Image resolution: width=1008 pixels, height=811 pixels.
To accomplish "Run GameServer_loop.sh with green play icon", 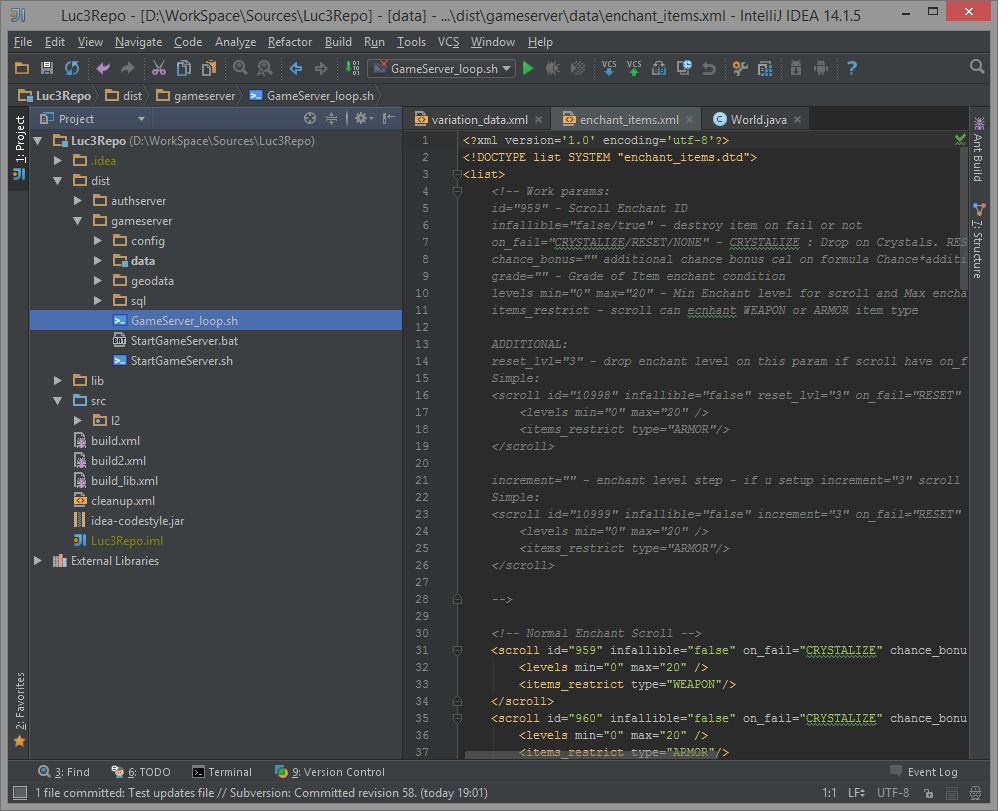I will click(x=528, y=68).
